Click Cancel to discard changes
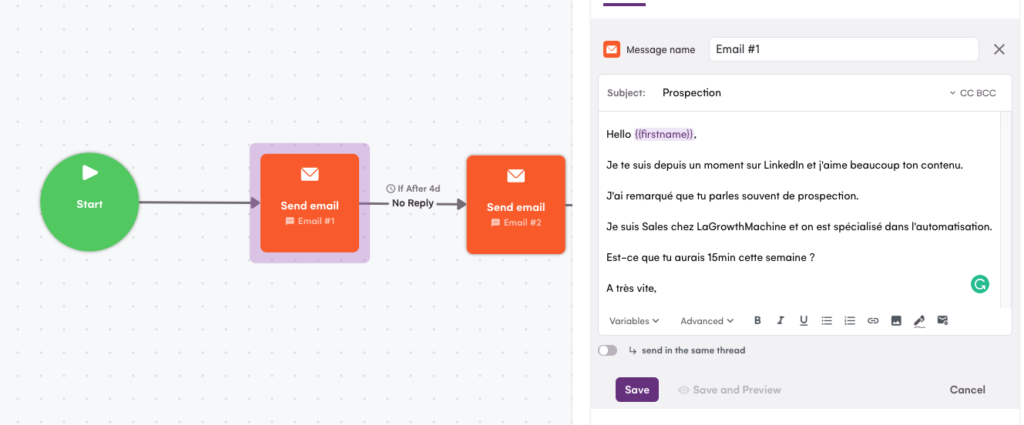This screenshot has height=425, width=1024. click(967, 390)
